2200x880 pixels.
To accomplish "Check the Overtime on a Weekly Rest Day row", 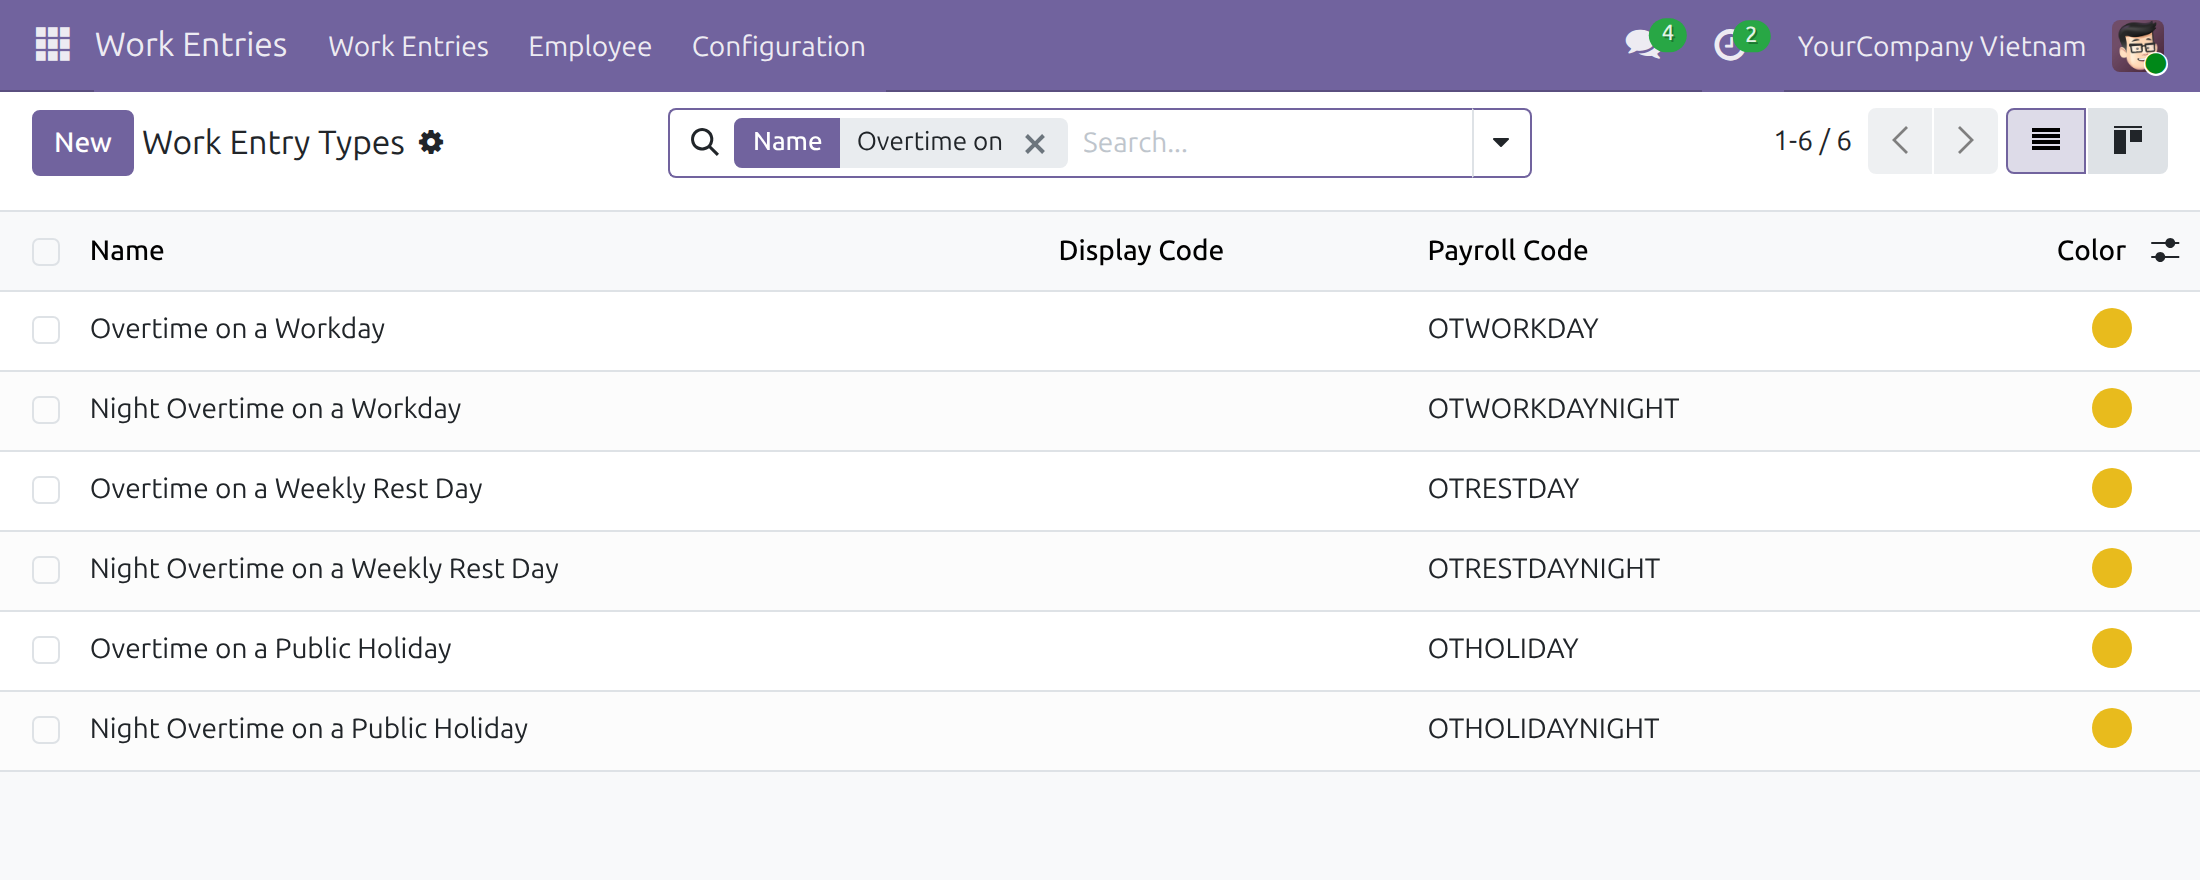I will pyautogui.click(x=46, y=490).
